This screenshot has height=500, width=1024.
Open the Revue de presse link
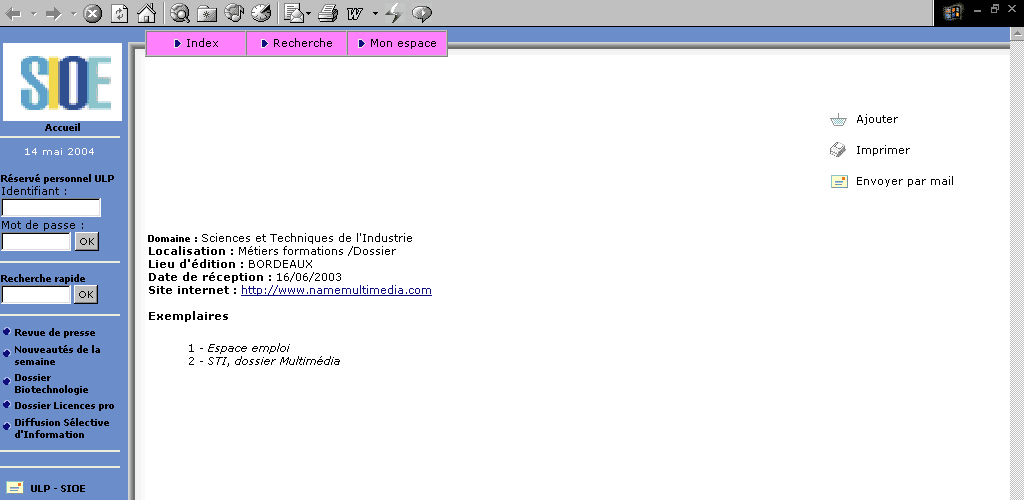(55, 333)
